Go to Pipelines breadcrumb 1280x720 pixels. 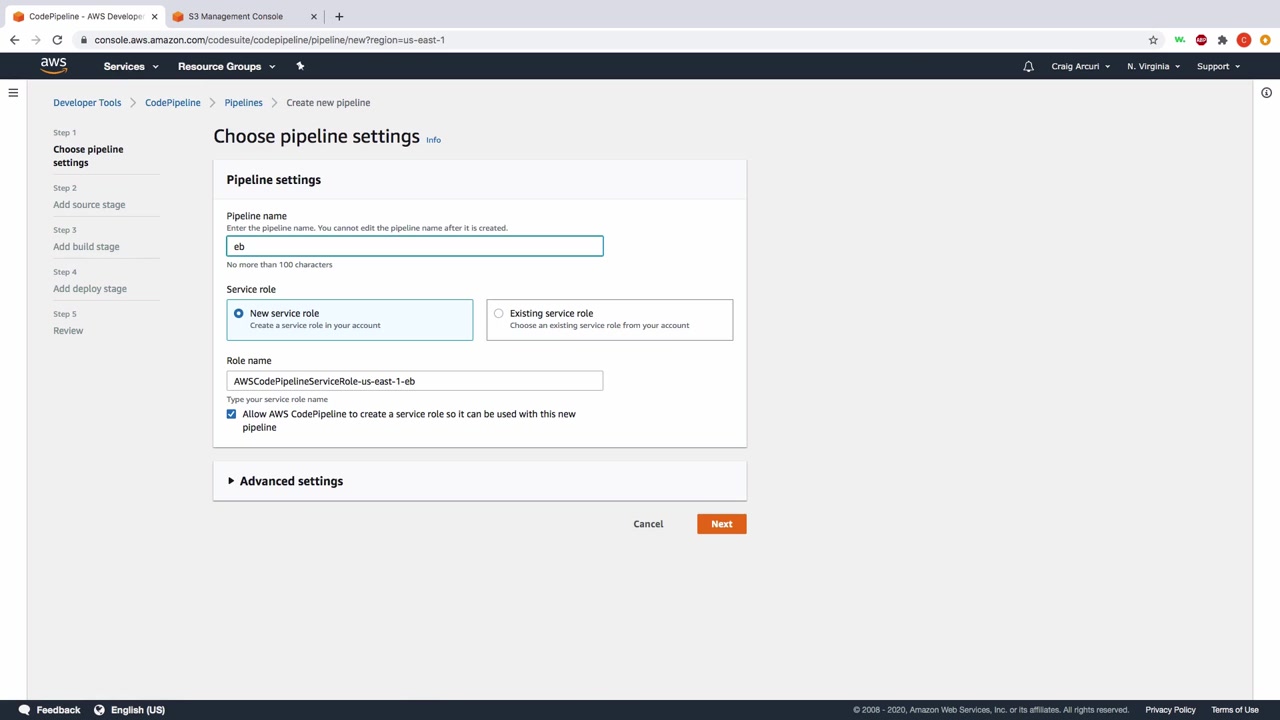(243, 102)
